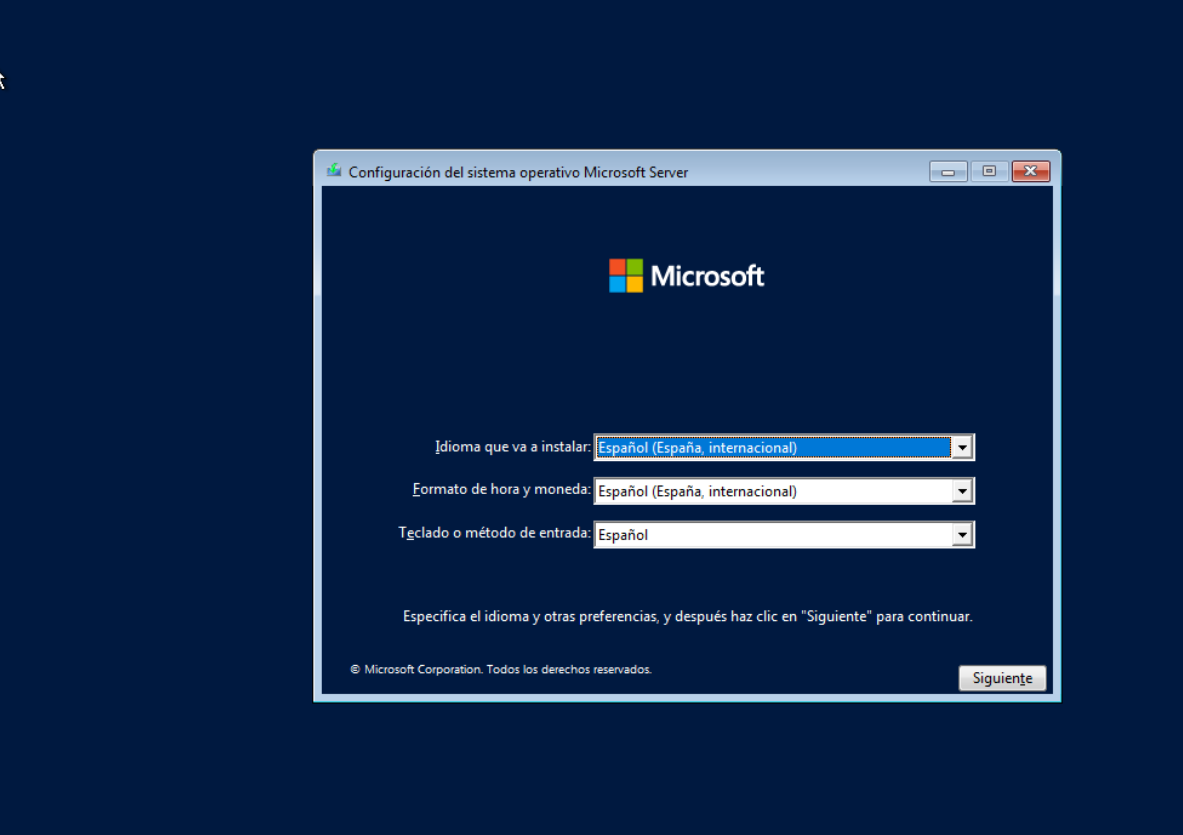Screen dimensions: 1183x835
Task: Maximize the setup configuration window
Action: pos(989,172)
